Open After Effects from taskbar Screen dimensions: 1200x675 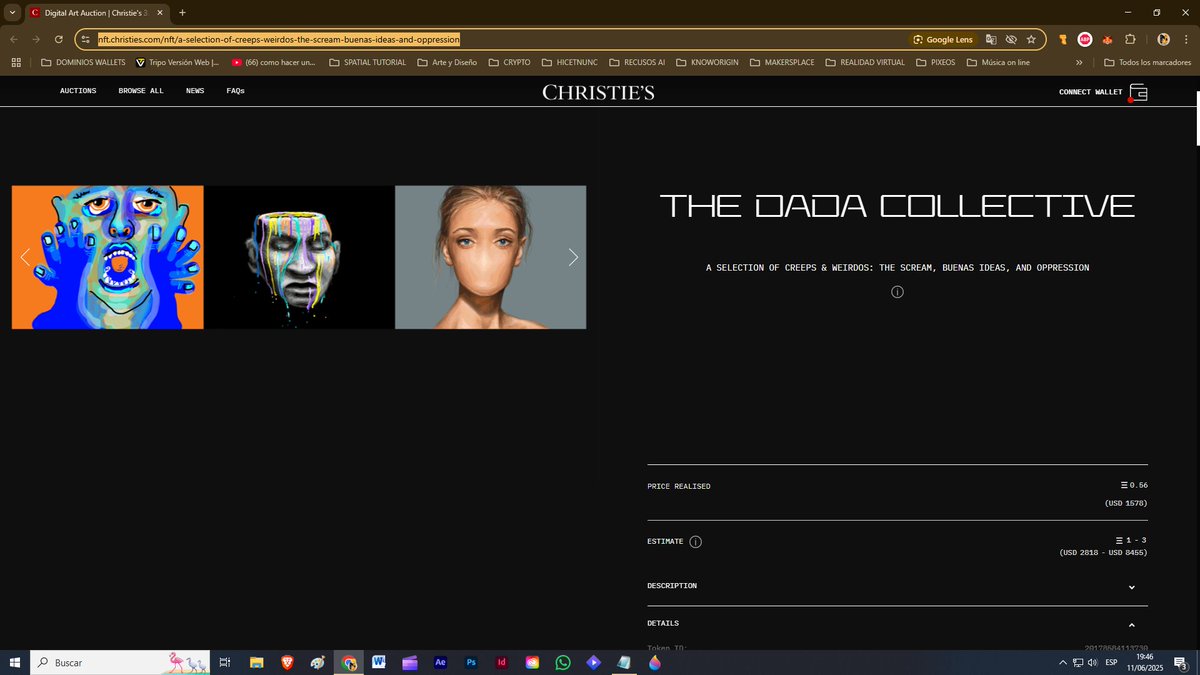pyautogui.click(x=440, y=662)
